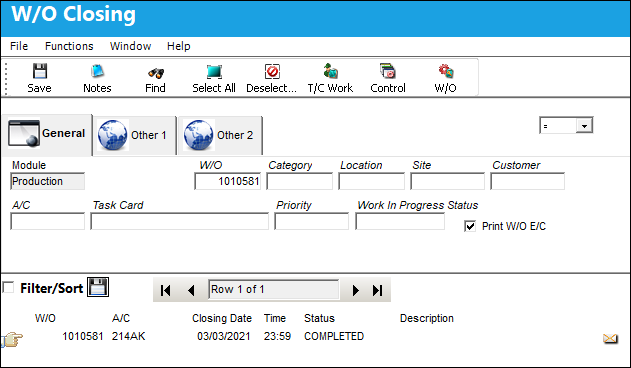Click the Description column header
Image resolution: width=631 pixels, height=368 pixels.
pos(427,318)
